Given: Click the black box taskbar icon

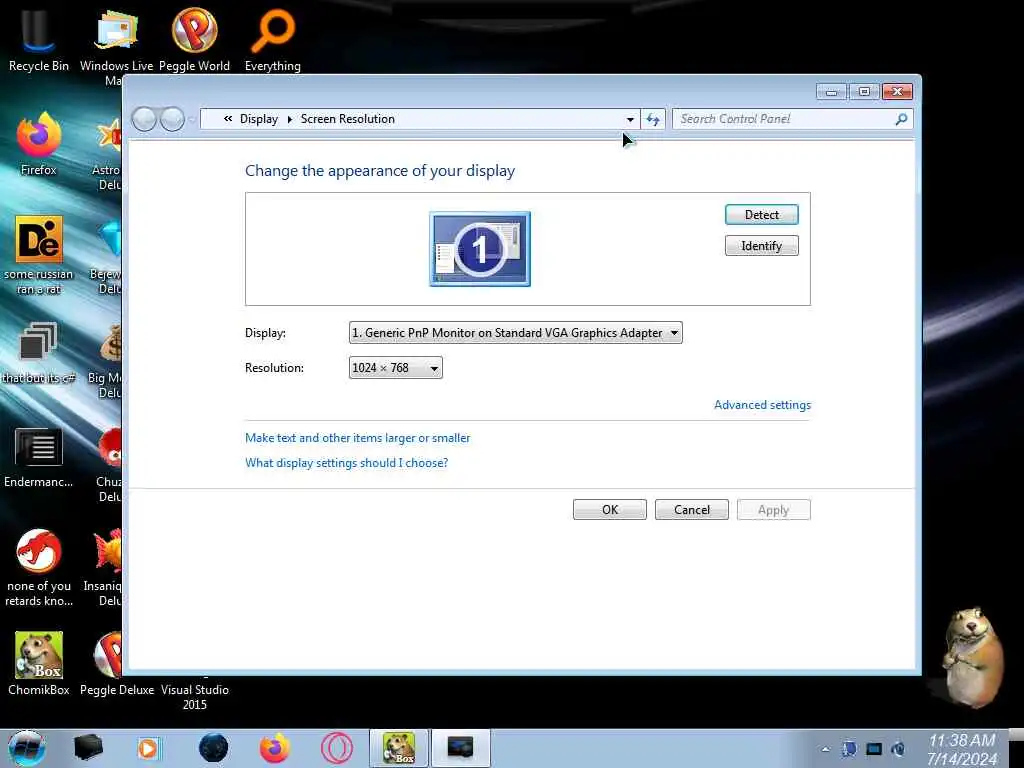Looking at the screenshot, I should (x=88, y=748).
